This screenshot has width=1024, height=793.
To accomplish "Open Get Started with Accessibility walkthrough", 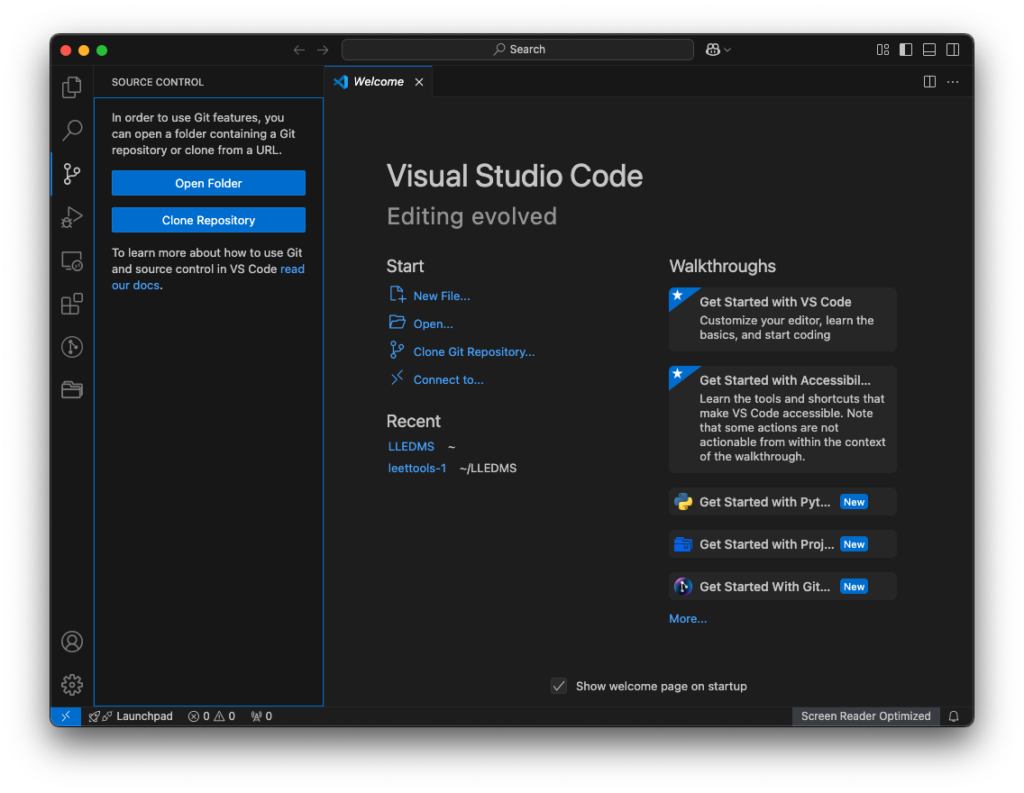I will coord(782,419).
